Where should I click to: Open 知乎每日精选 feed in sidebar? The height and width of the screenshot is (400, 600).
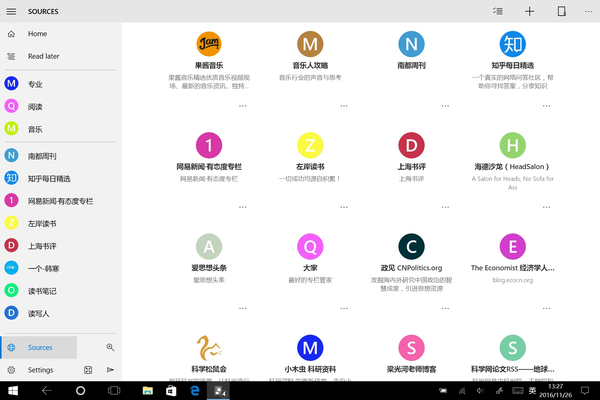coord(61,178)
